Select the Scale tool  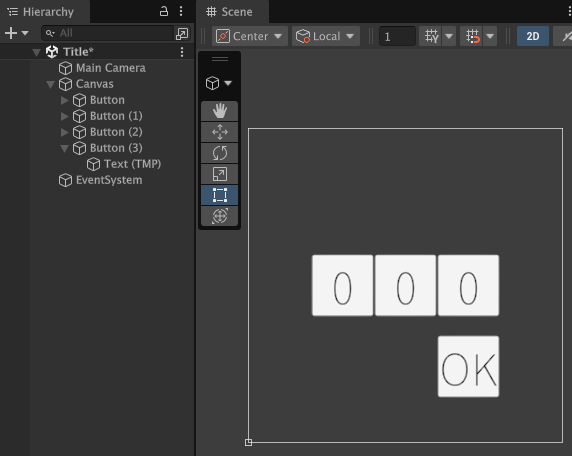[x=220, y=174]
